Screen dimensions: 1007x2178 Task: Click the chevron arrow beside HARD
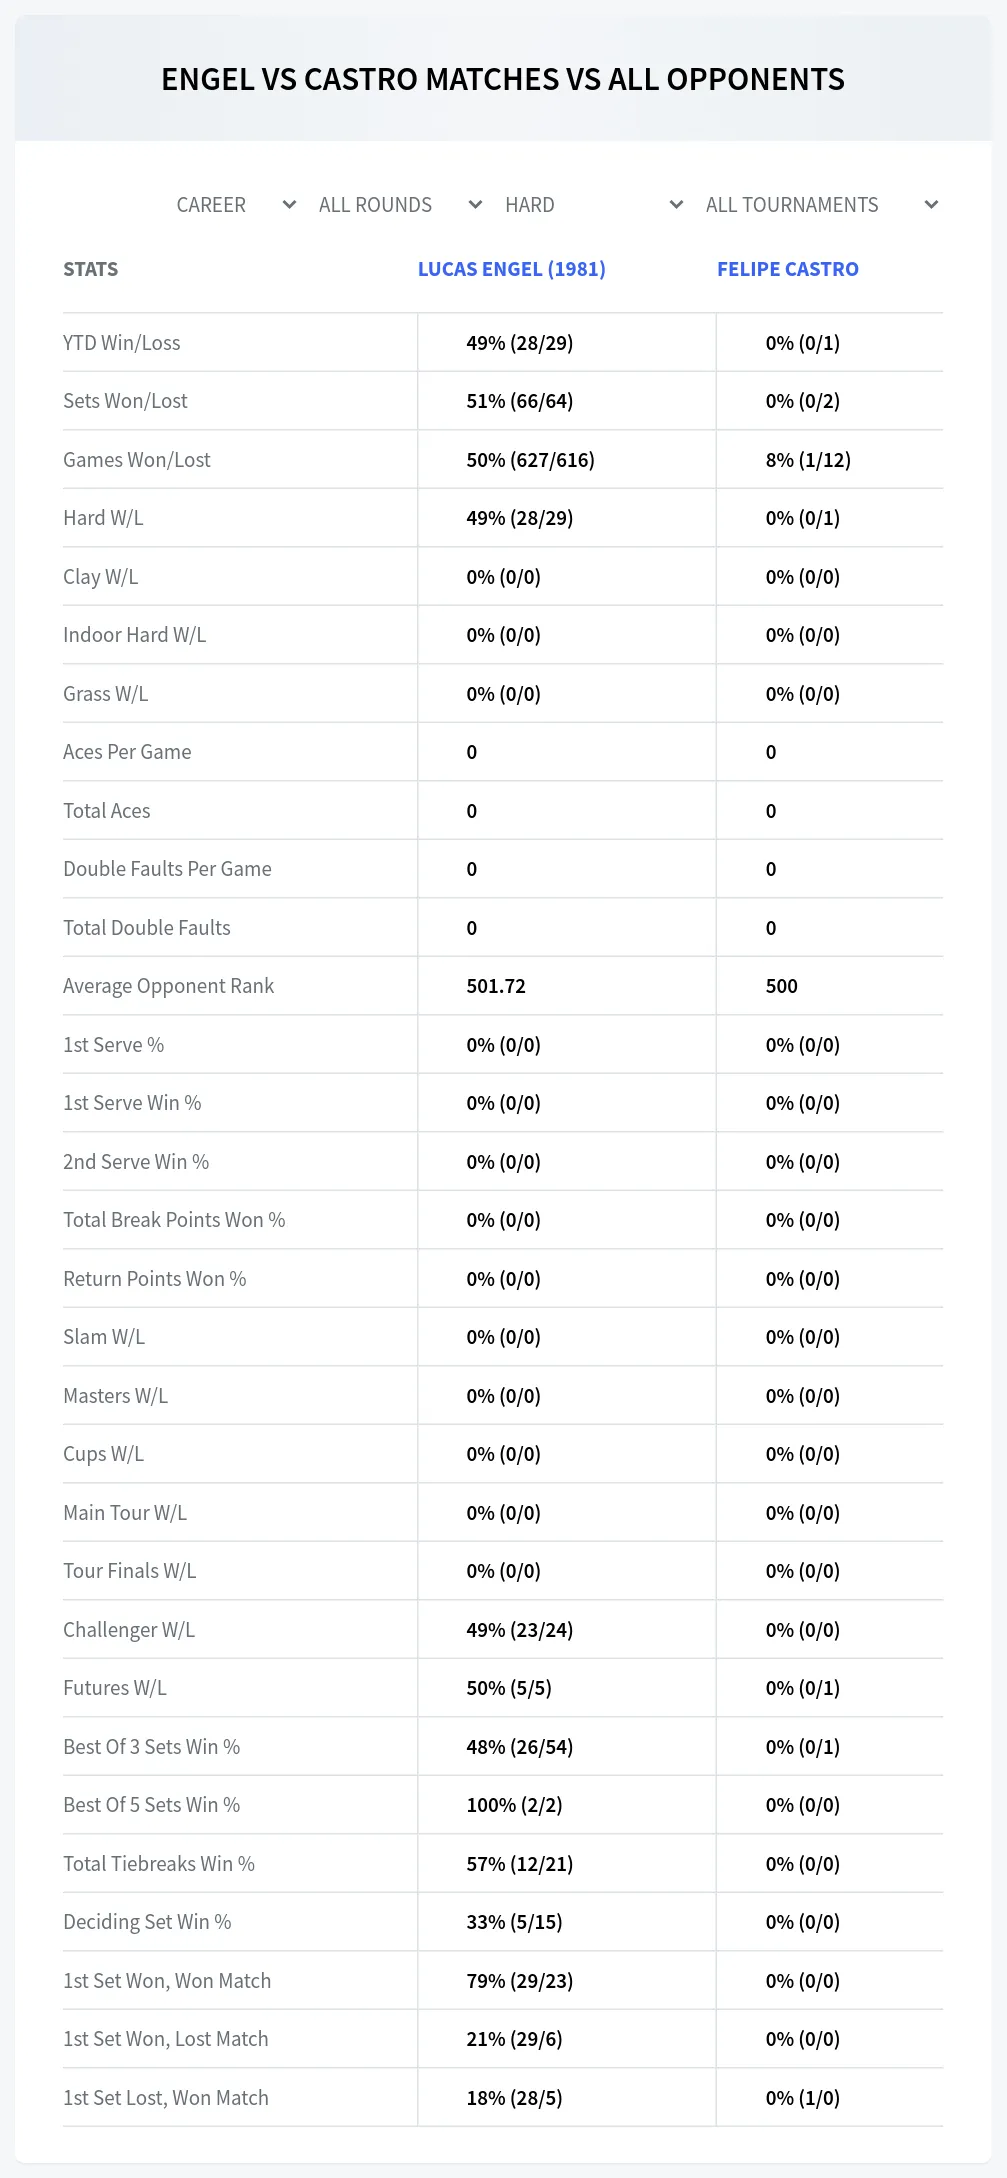click(x=677, y=205)
